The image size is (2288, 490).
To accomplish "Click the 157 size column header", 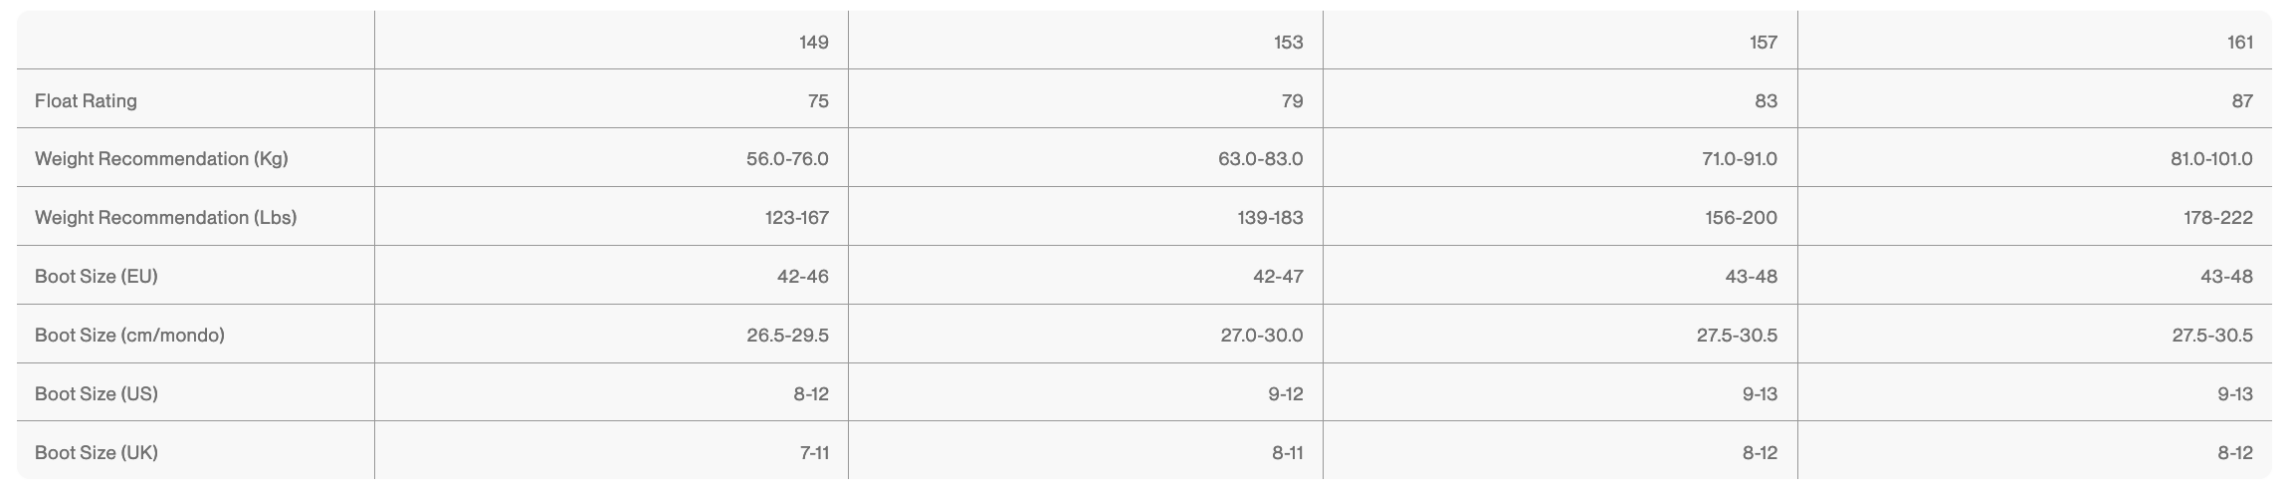I will 1763,42.
